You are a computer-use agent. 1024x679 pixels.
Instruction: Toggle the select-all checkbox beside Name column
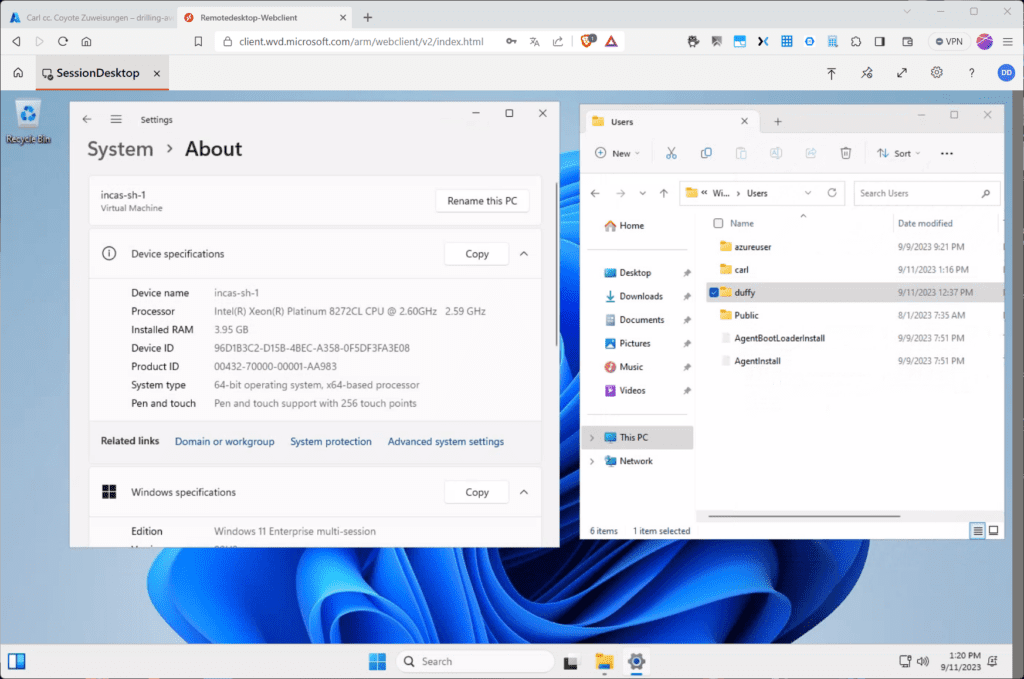(718, 223)
